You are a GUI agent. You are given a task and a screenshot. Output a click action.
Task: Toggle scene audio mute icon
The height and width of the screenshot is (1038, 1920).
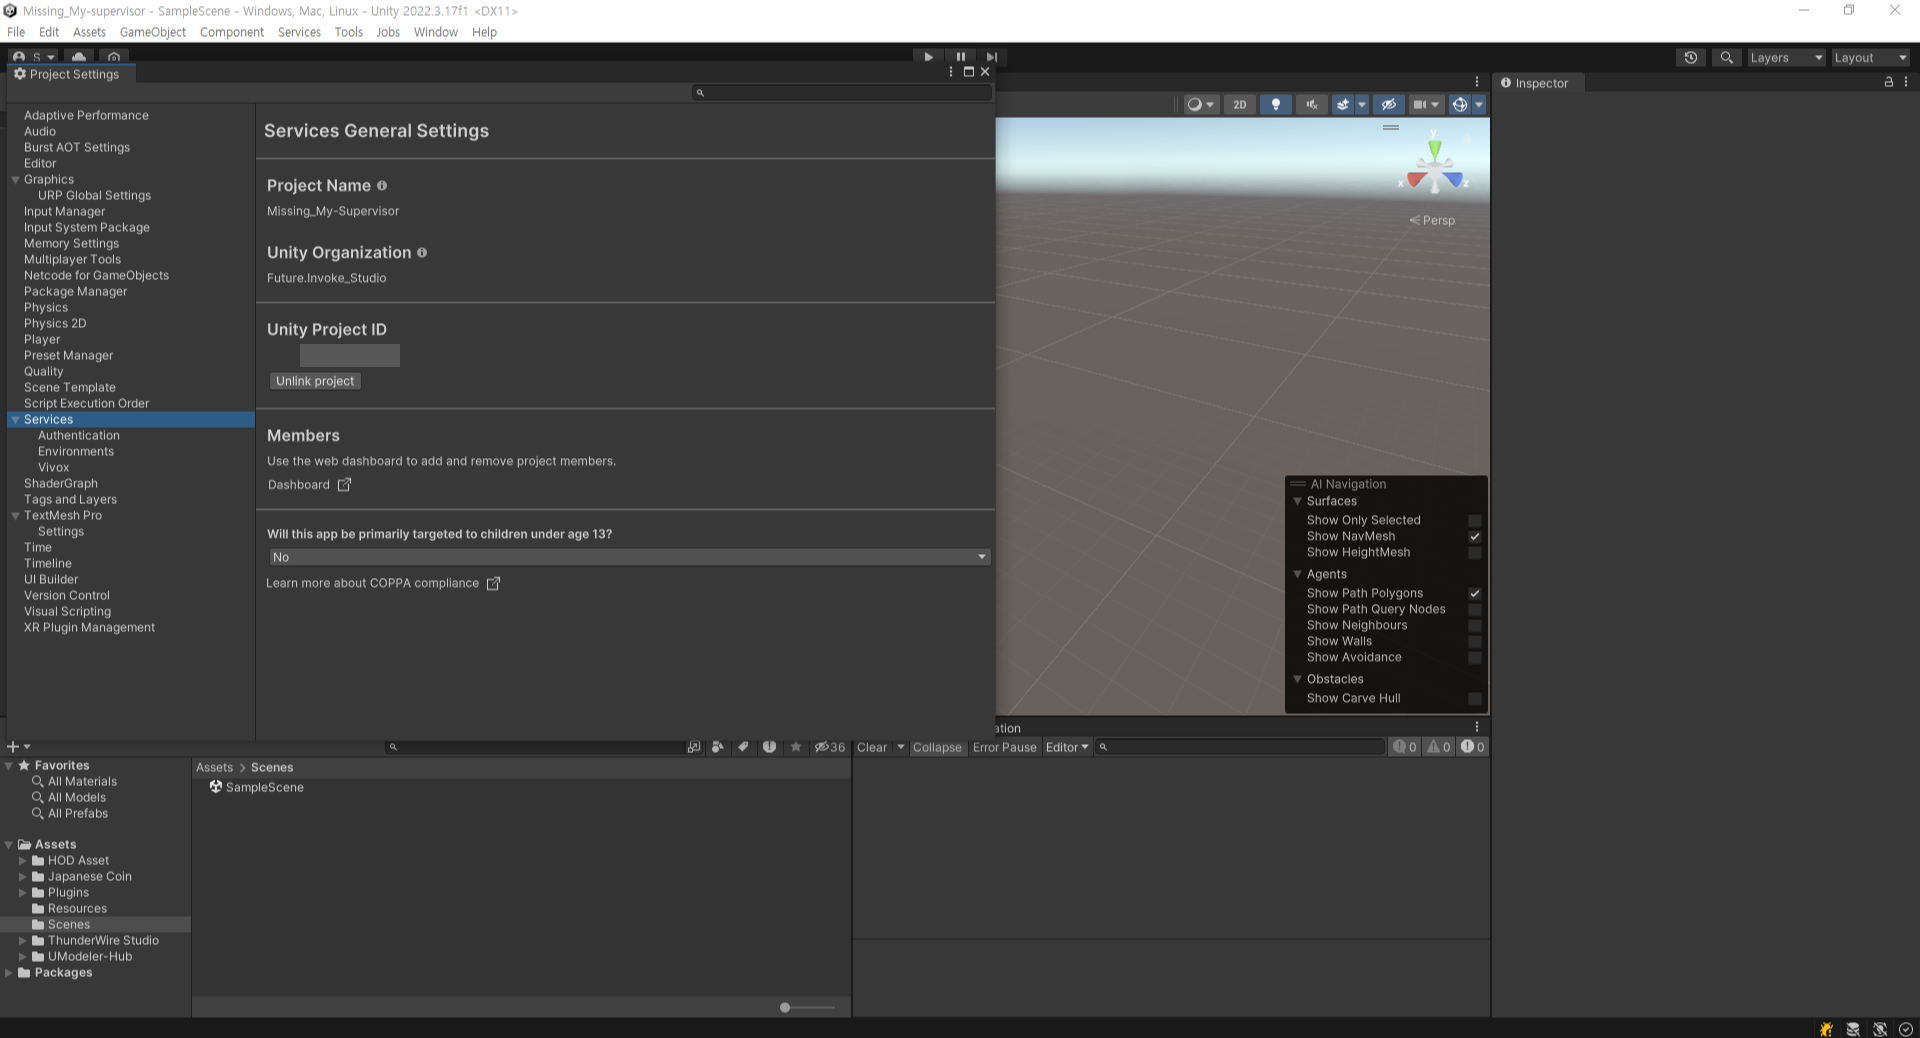click(x=1311, y=104)
